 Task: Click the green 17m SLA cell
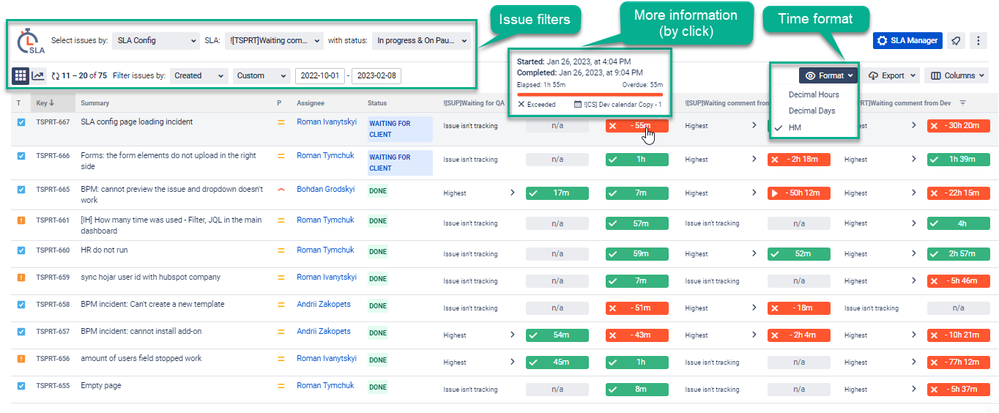click(x=557, y=192)
